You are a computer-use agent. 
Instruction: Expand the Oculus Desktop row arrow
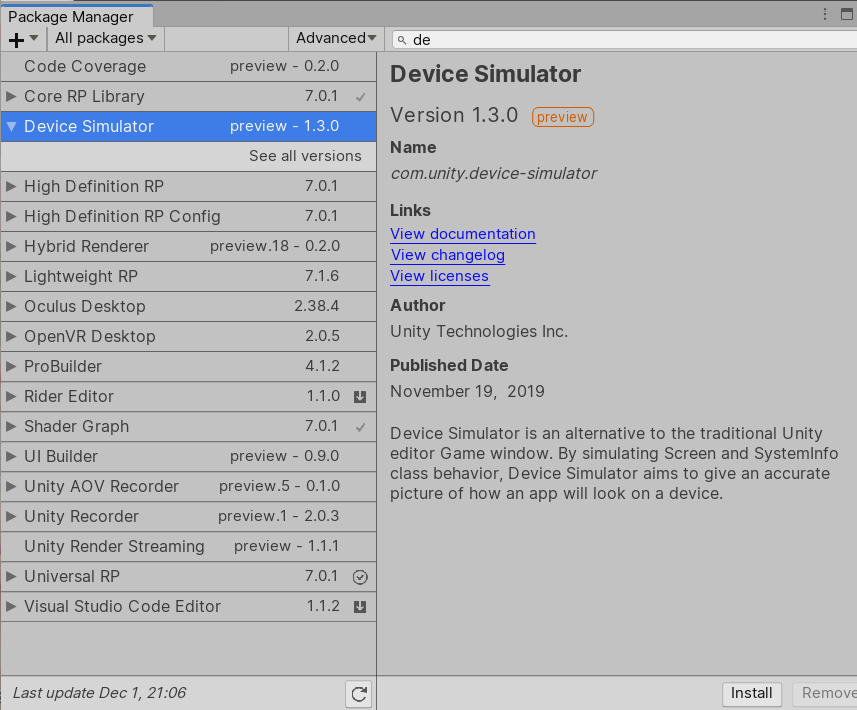coord(11,307)
